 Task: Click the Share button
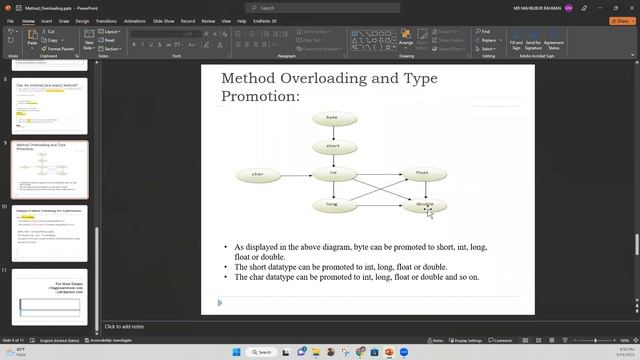[622, 21]
